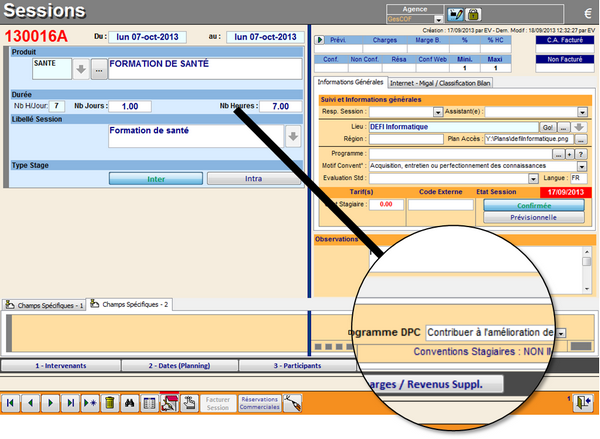Open search with binoculars icon
The width and height of the screenshot is (600, 439).
coord(129,403)
